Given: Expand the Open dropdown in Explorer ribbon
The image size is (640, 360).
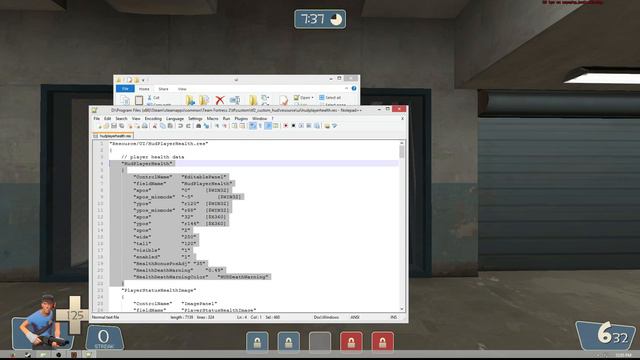Looking at the screenshot, I should (313, 98).
